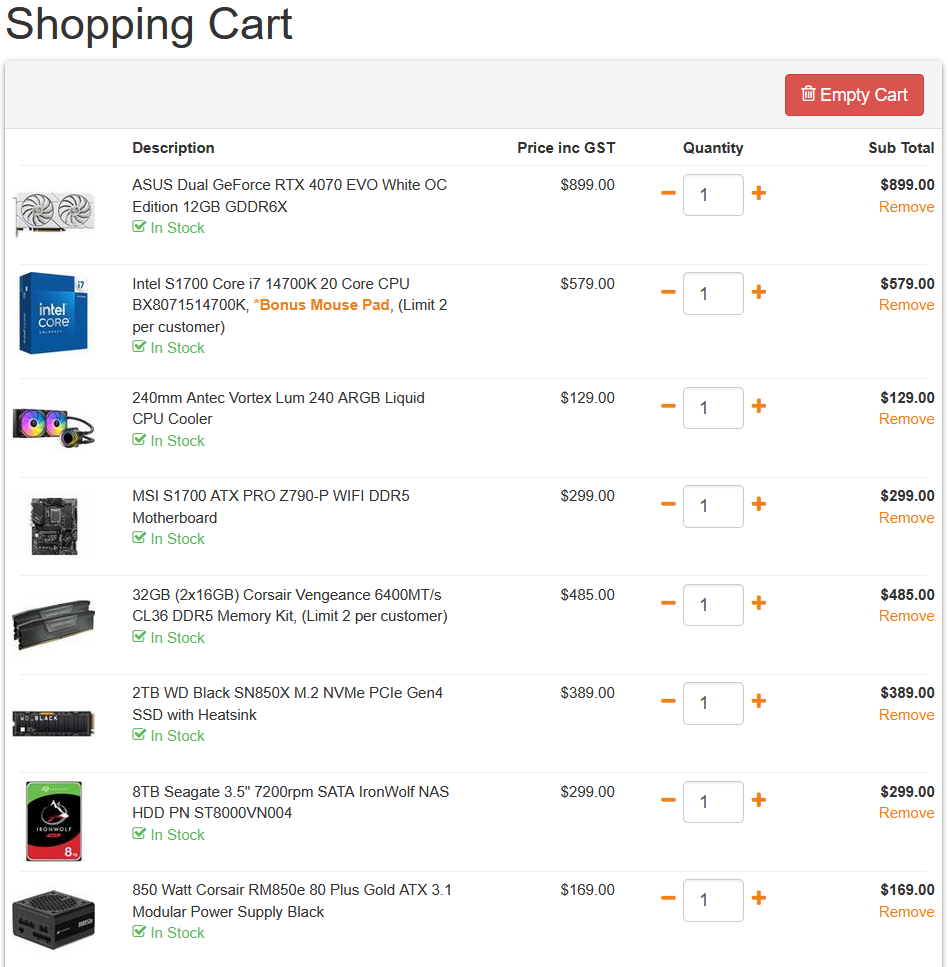Decrease quantity of Intel Core i7 14700K

click(x=668, y=292)
